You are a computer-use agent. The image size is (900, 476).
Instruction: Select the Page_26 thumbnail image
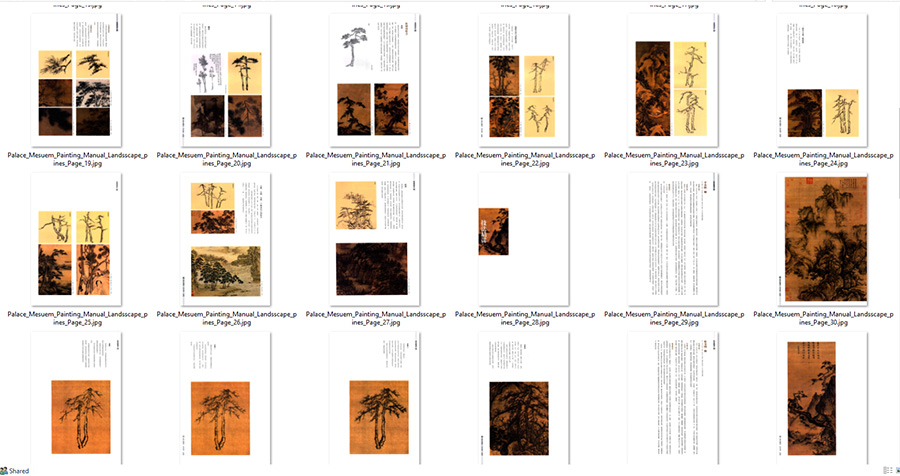point(226,239)
